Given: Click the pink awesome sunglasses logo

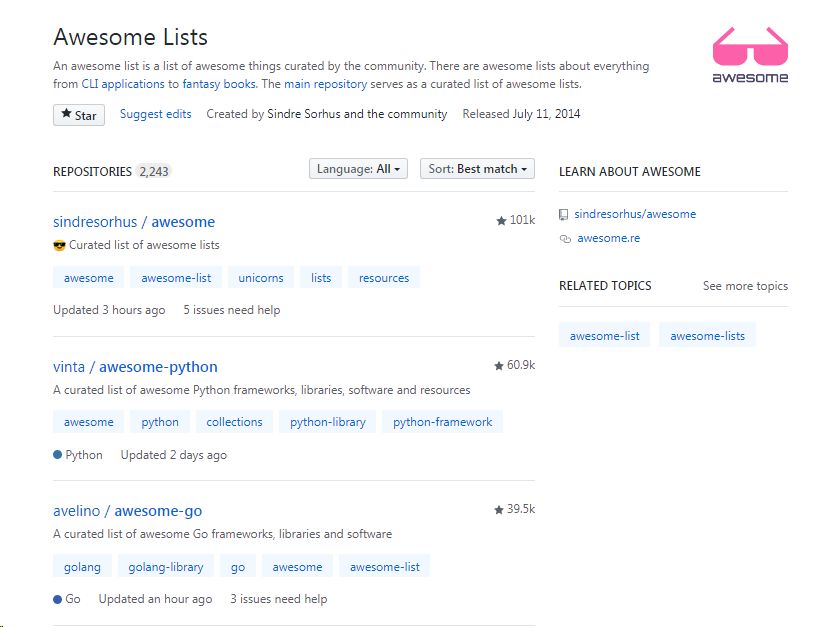Looking at the screenshot, I should [x=750, y=55].
